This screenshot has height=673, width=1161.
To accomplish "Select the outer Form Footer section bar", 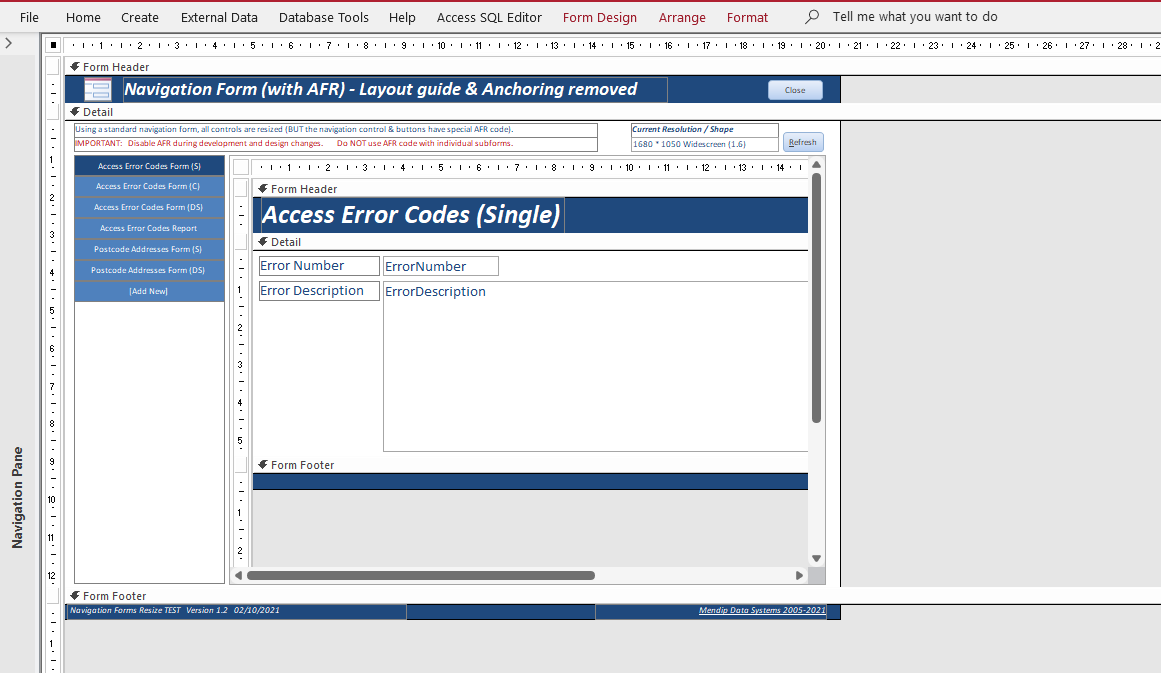I will [x=613, y=596].
